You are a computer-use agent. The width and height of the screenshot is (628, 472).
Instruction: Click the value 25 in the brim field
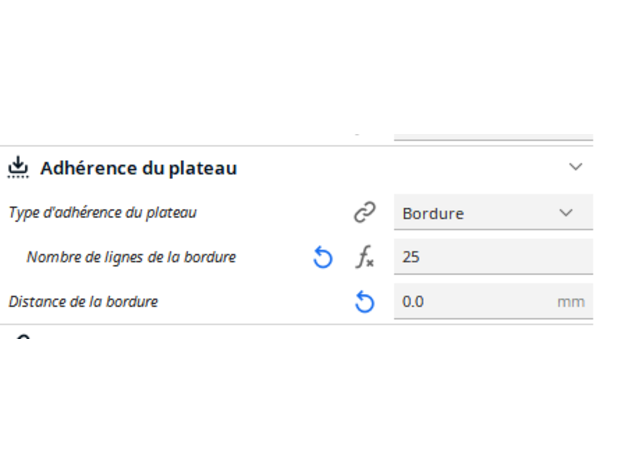click(411, 257)
